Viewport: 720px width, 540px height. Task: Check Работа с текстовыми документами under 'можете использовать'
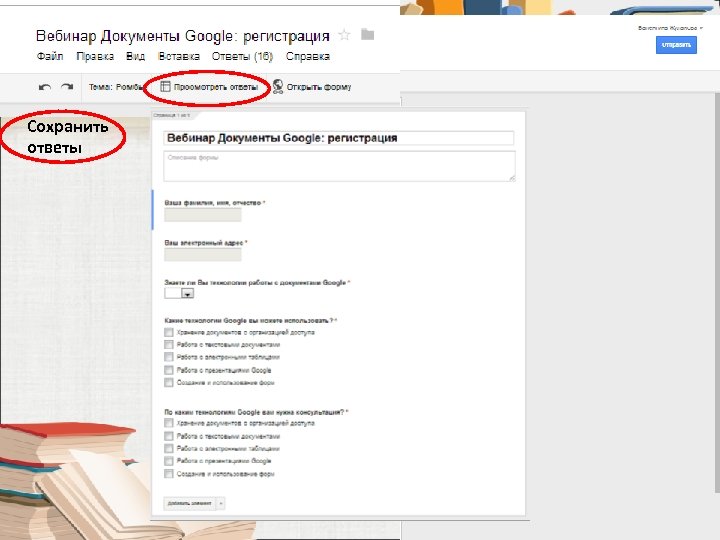tap(169, 344)
